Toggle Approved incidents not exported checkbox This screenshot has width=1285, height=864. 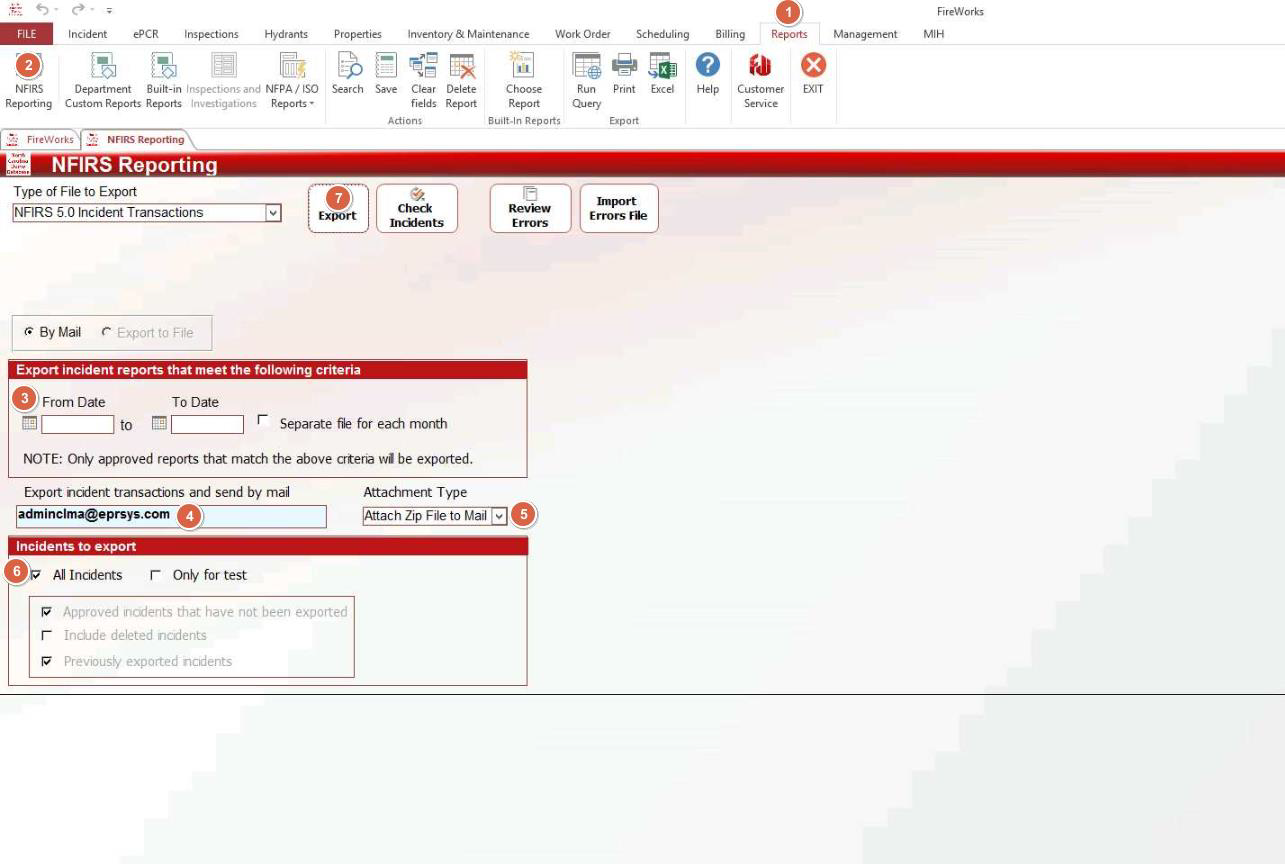(x=47, y=612)
